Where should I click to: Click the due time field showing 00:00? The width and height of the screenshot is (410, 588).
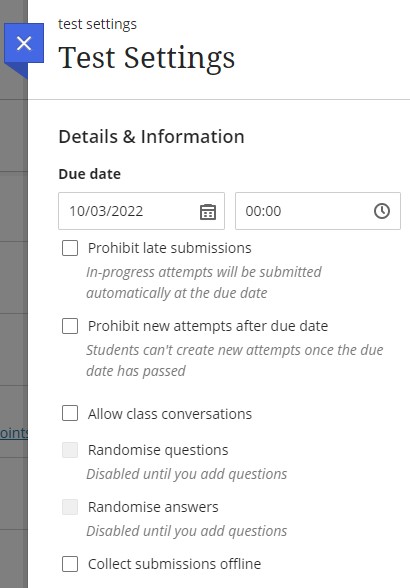pyautogui.click(x=318, y=211)
